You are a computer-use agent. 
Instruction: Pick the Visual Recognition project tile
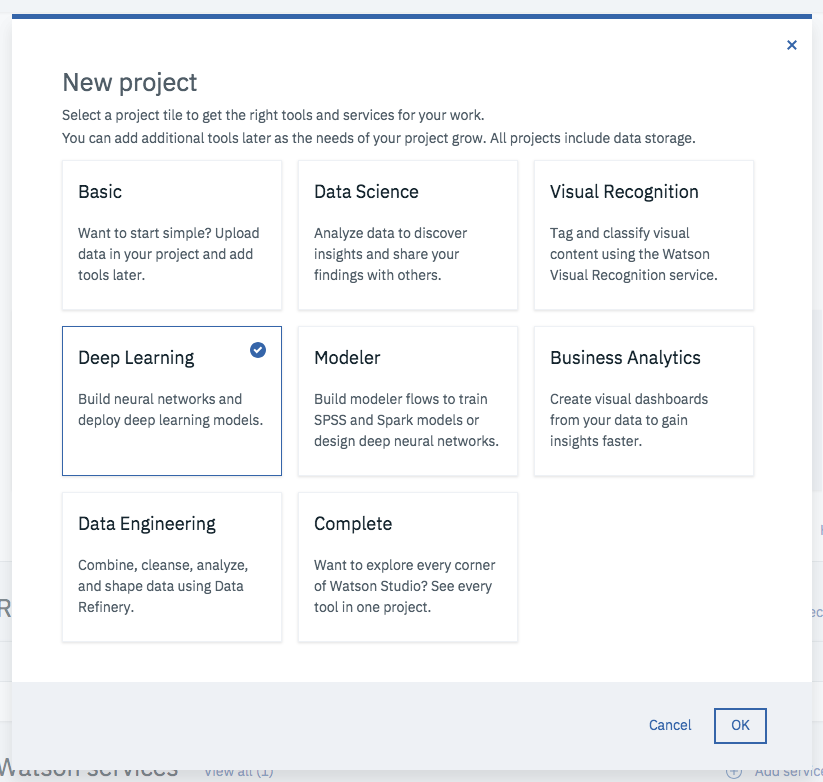tap(644, 235)
